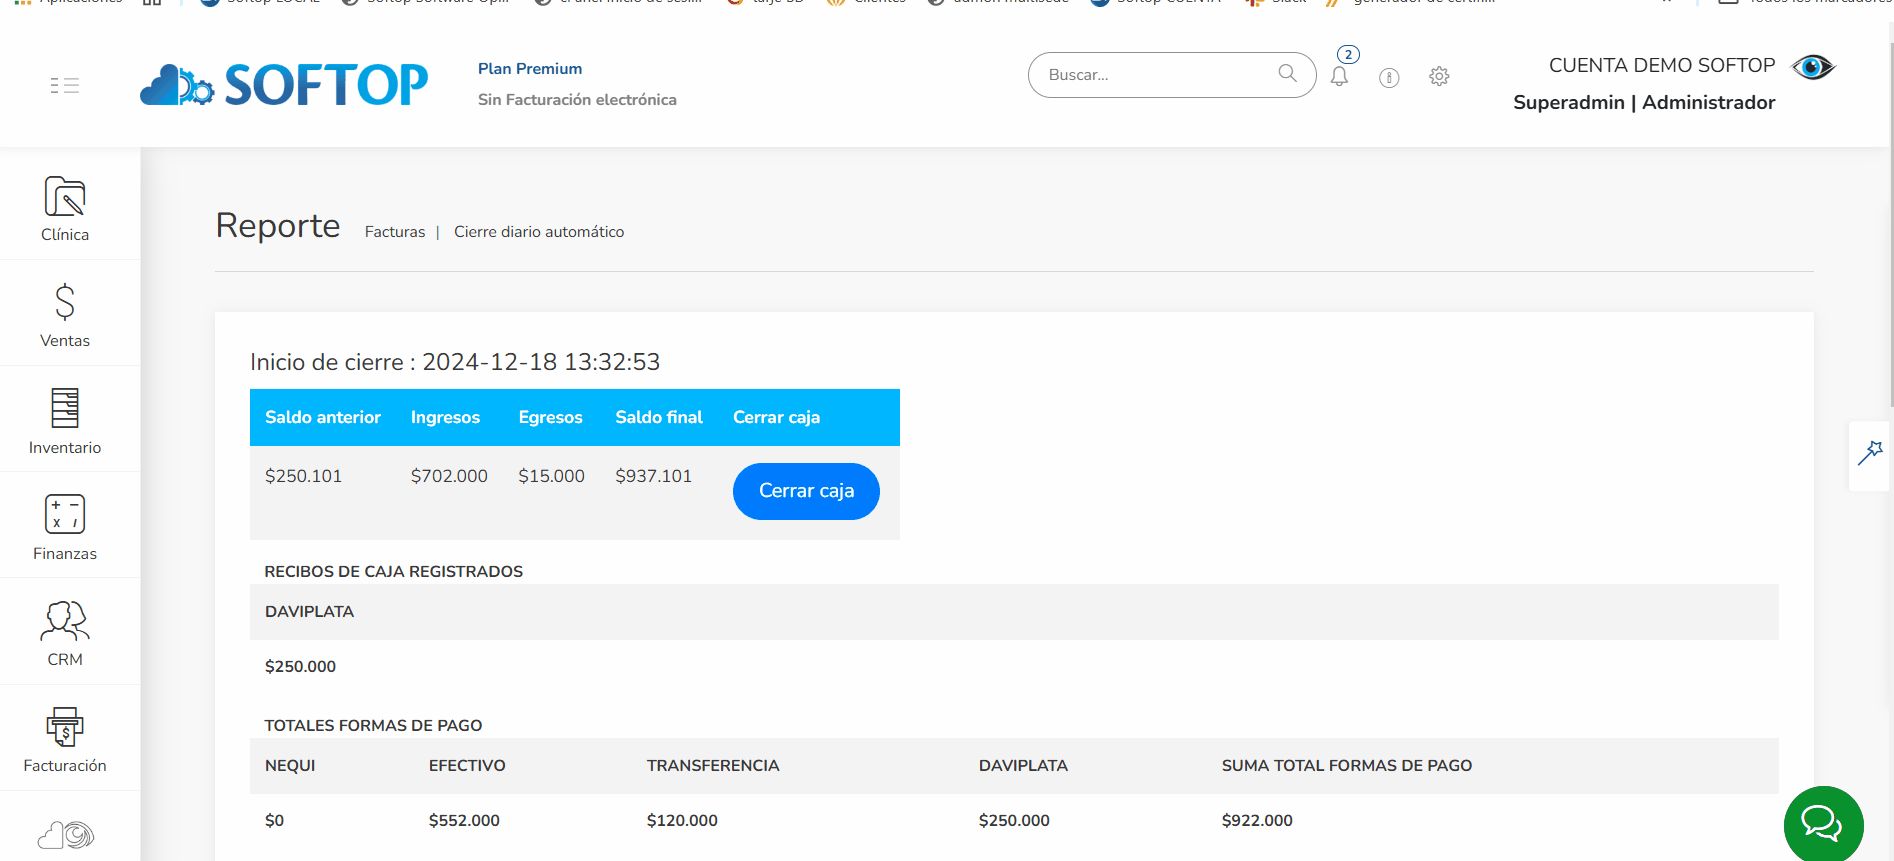The height and width of the screenshot is (861, 1894).
Task: Open the Facturación printer icon
Action: coord(65,727)
